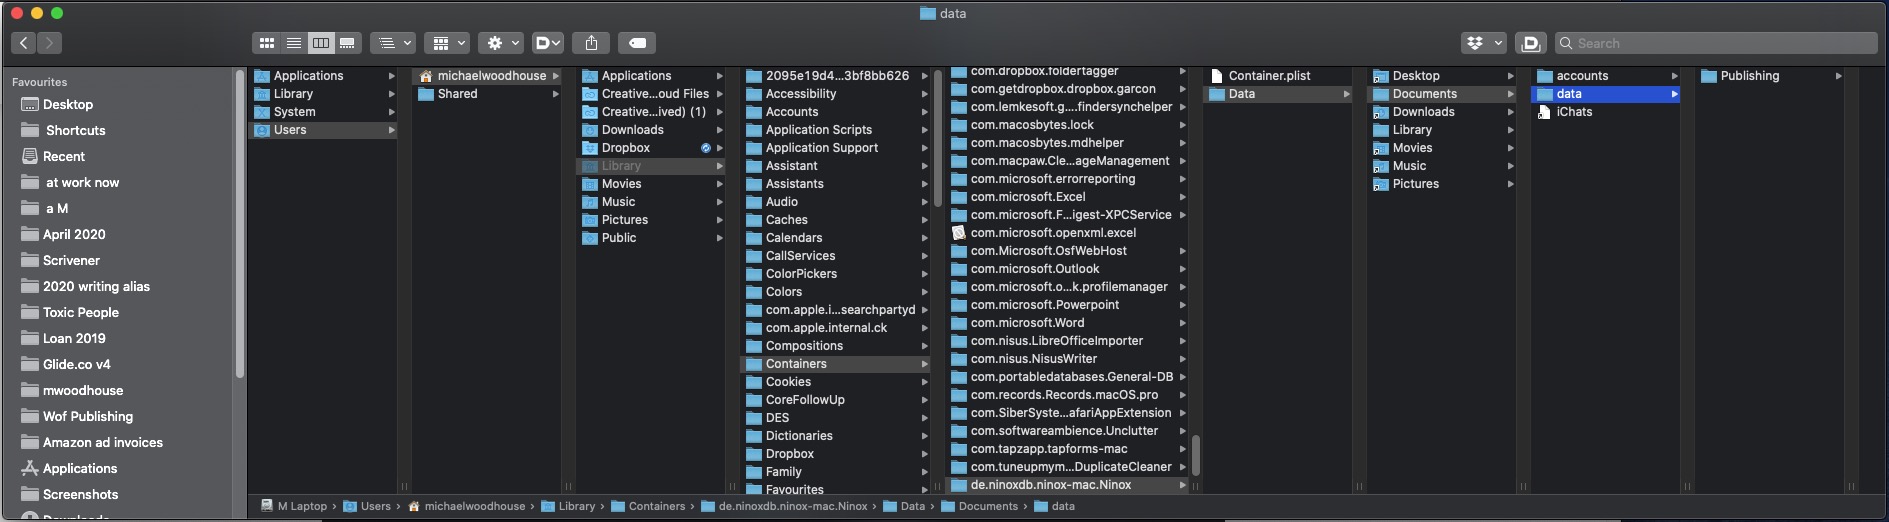Expand the Shared folder arrow
The height and width of the screenshot is (522, 1889).
(x=556, y=95)
